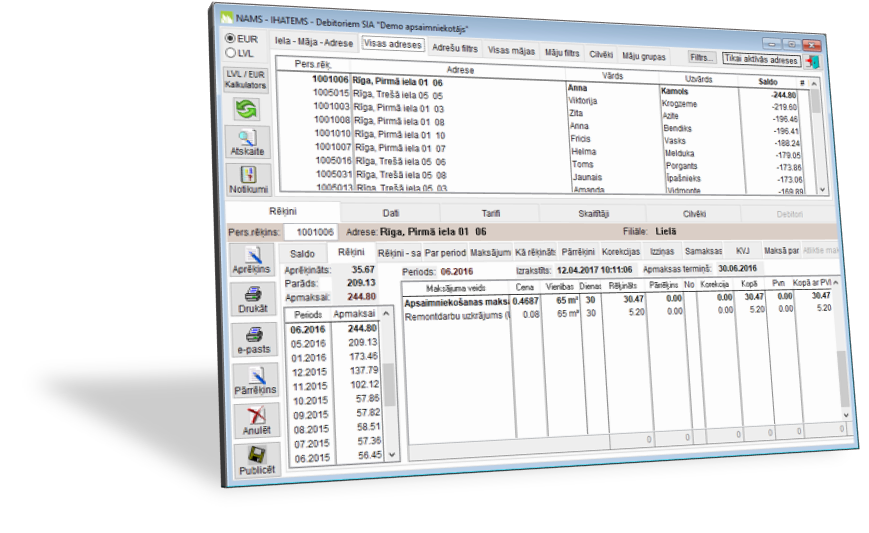Viewport: 869px width, 533px height.
Task: Print using the Drukāt icon
Action: [x=252, y=300]
